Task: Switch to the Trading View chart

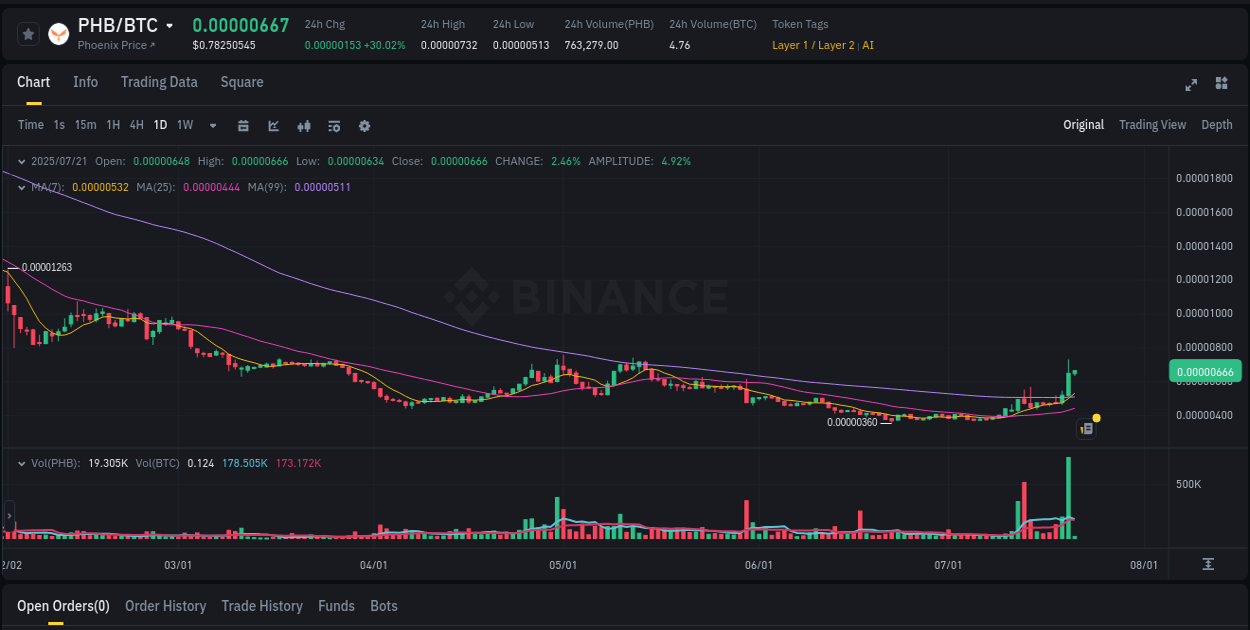Action: (1152, 125)
